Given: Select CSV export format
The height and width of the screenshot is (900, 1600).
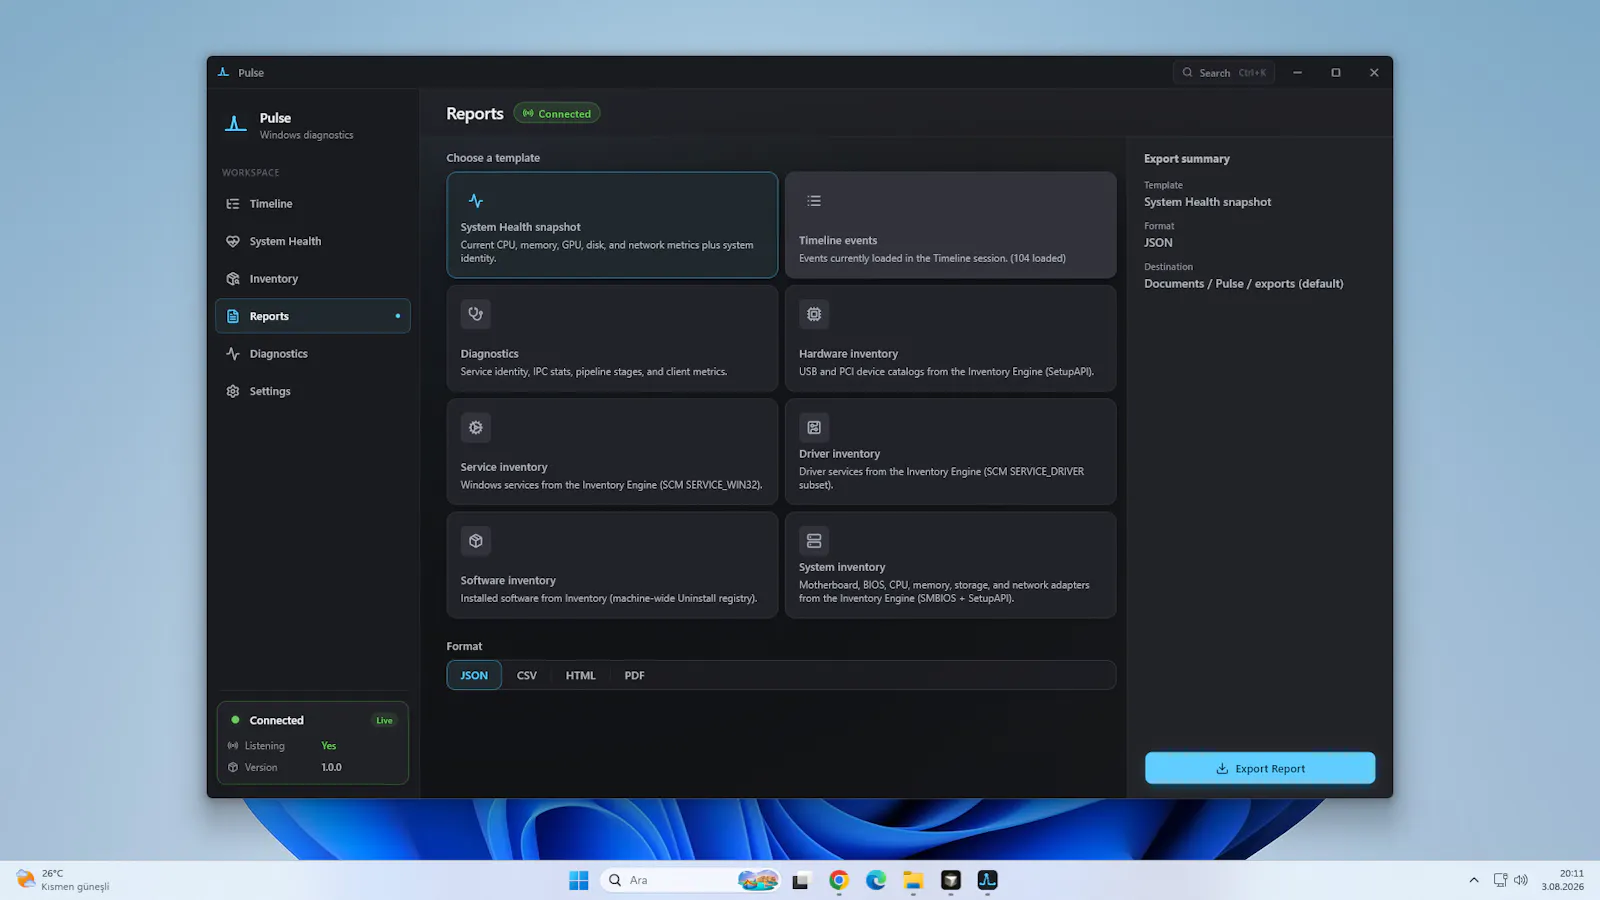Looking at the screenshot, I should point(527,676).
